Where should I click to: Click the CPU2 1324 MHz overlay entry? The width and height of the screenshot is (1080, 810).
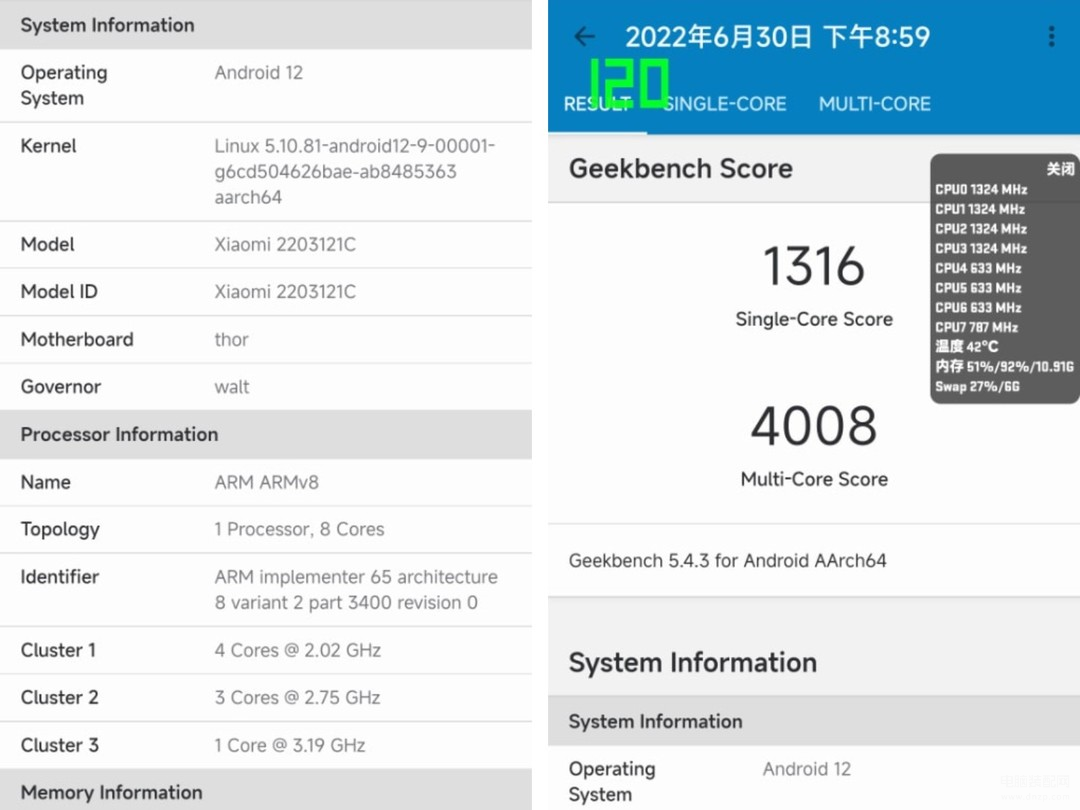click(x=981, y=229)
